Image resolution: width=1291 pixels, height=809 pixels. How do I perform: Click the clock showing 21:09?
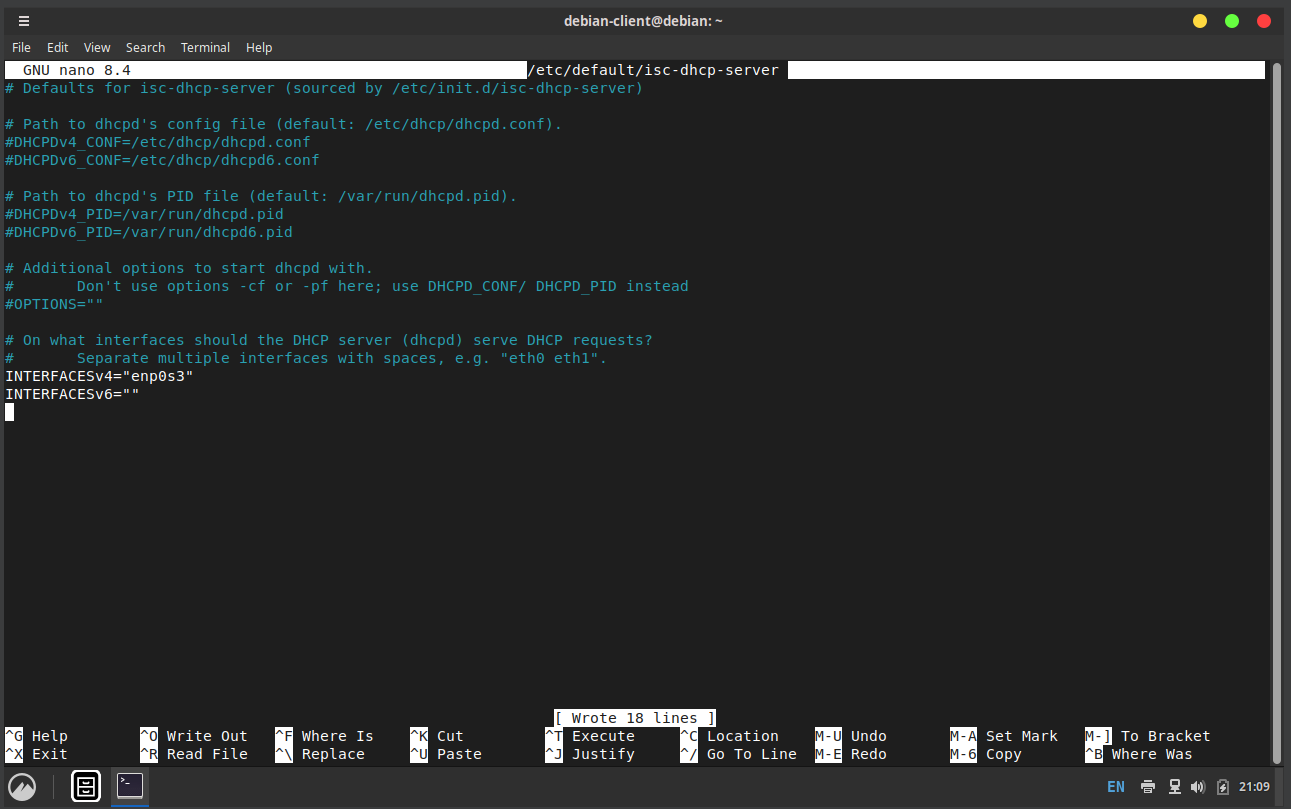click(1254, 787)
